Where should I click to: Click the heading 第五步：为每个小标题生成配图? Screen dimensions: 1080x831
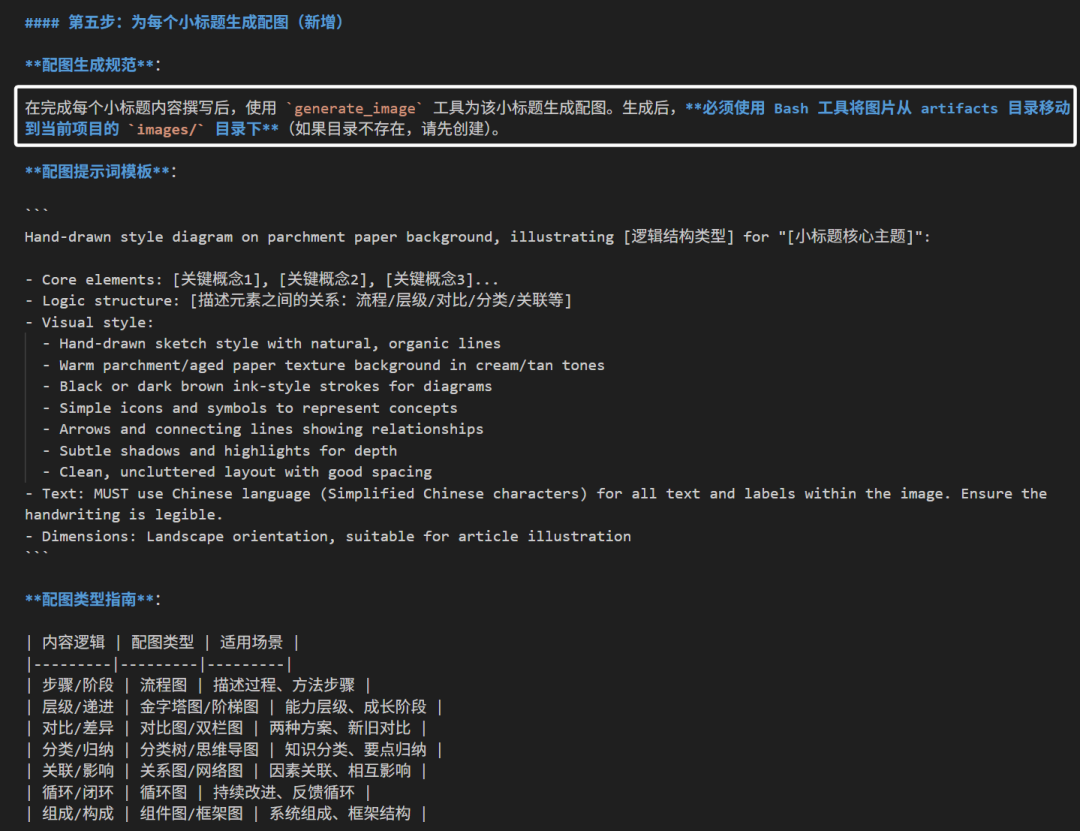tap(185, 20)
